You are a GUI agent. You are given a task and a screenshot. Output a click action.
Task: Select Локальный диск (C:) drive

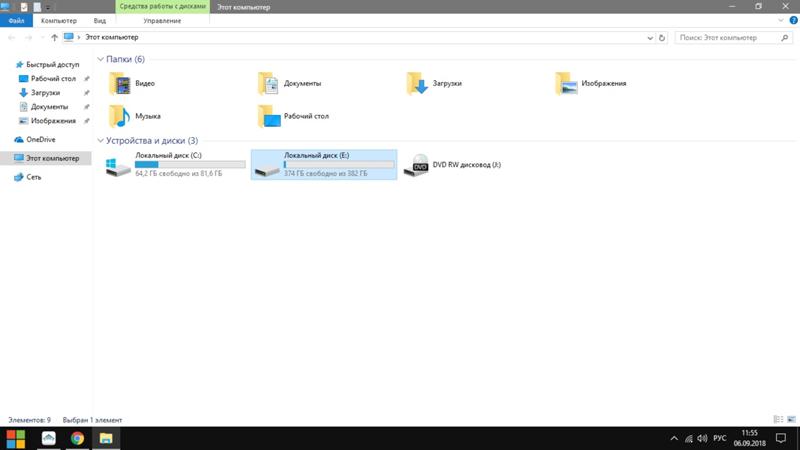(x=176, y=164)
